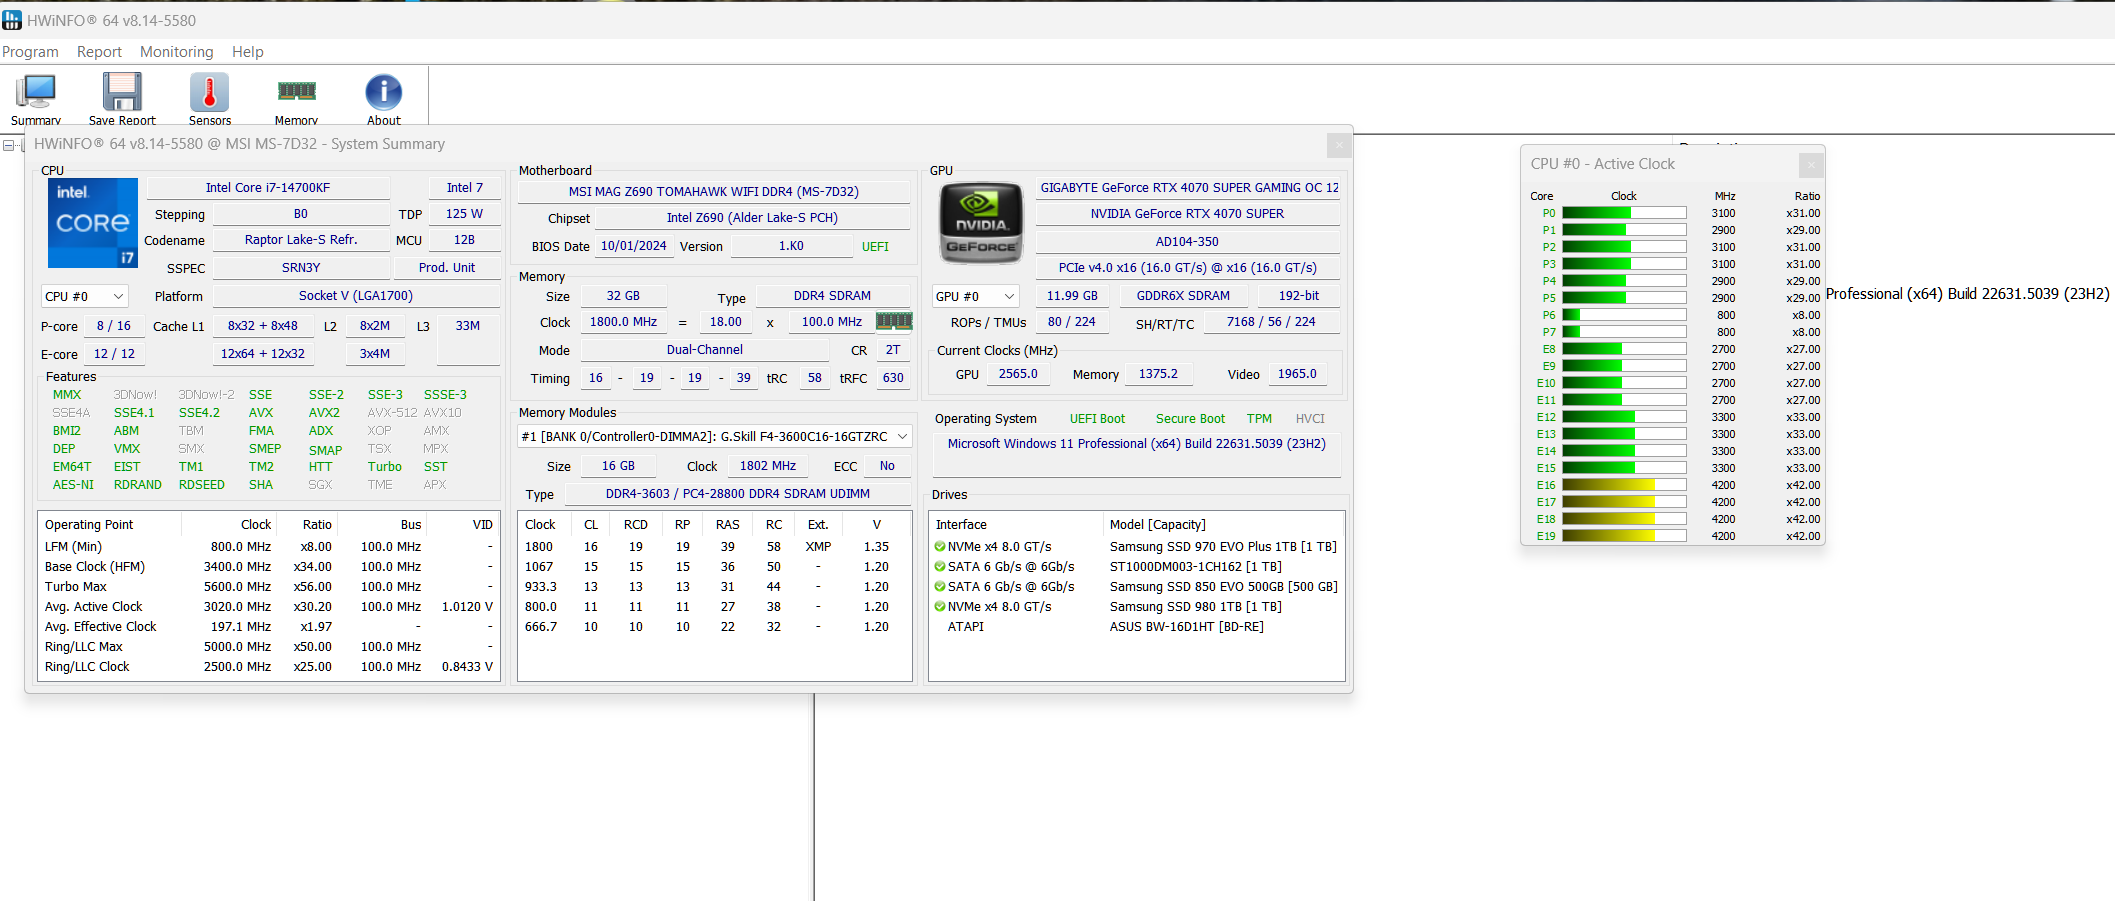Click the P0 core clock bar

[1624, 213]
